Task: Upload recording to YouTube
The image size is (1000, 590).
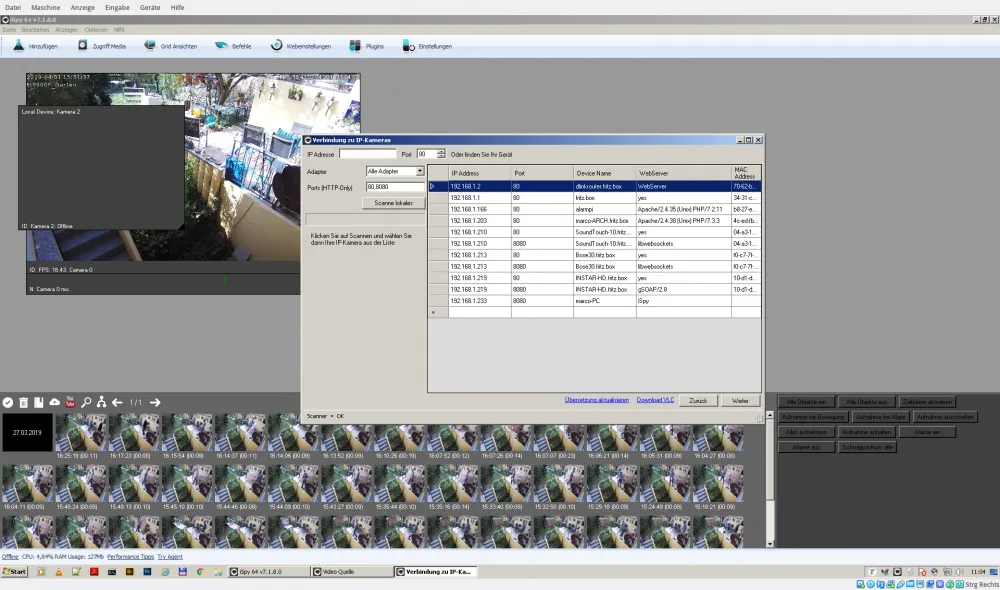Action: (70, 401)
